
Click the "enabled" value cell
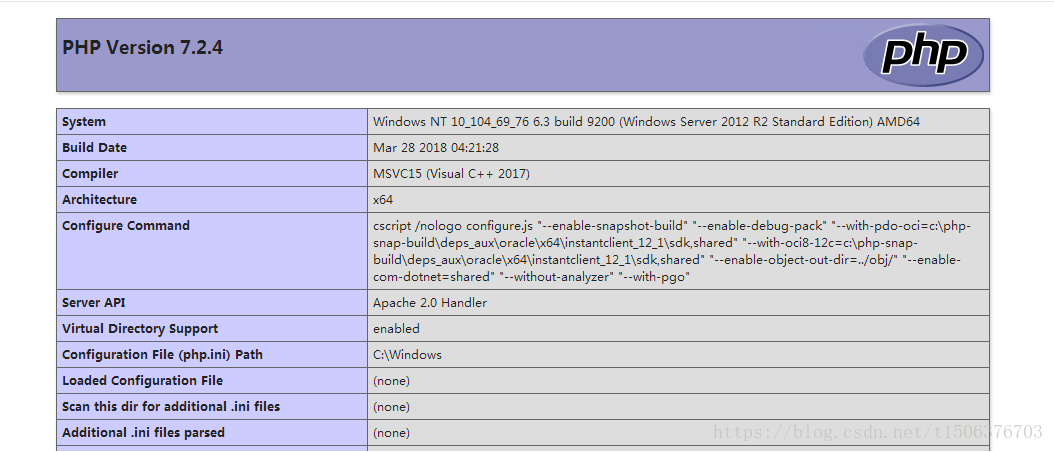(678, 329)
